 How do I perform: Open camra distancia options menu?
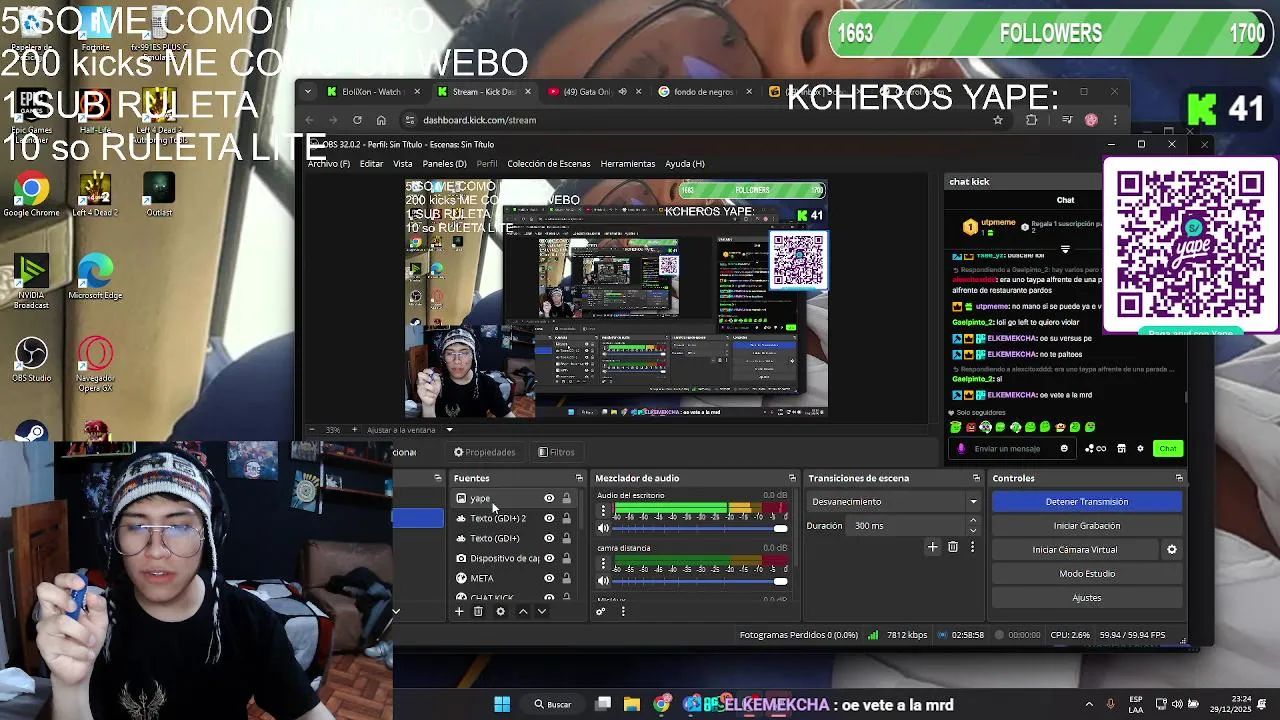pos(603,564)
